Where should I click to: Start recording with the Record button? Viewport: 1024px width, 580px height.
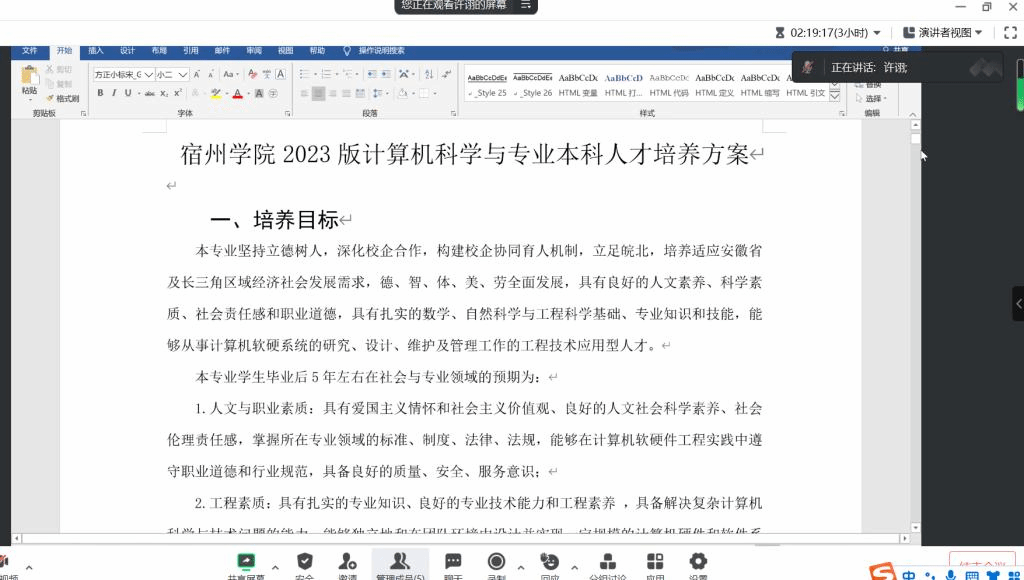pos(496,562)
